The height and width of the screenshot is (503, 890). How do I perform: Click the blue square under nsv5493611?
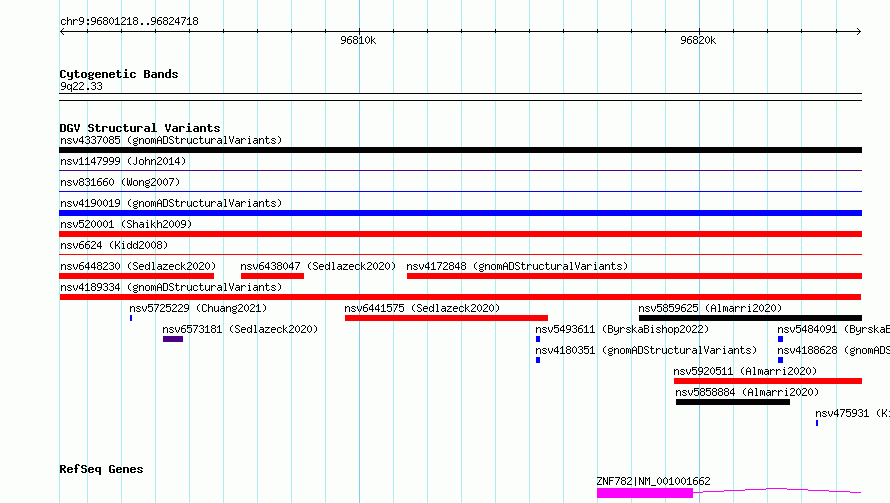pyautogui.click(x=538, y=339)
